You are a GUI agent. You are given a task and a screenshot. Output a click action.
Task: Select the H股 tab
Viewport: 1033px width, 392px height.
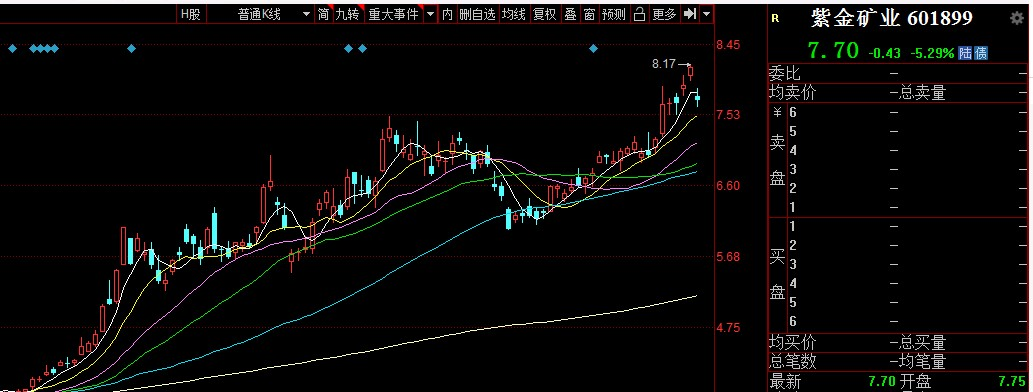[x=190, y=14]
